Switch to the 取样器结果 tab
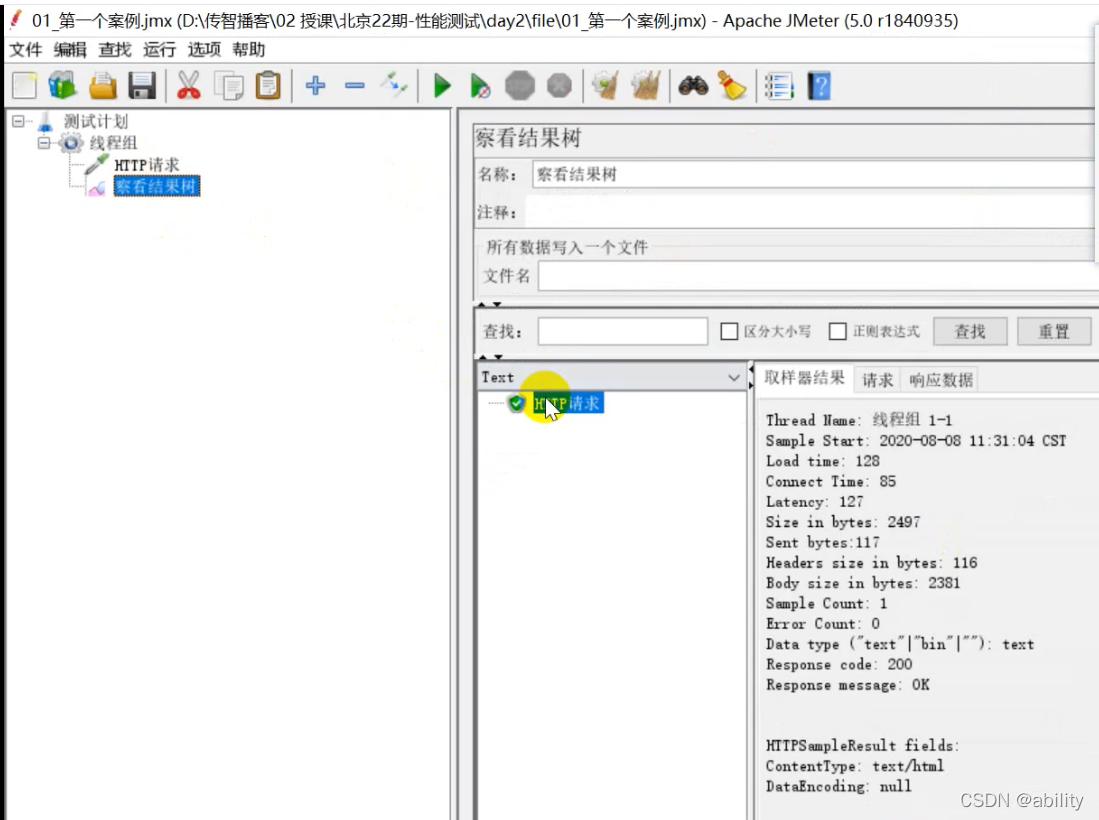Image resolution: width=1099 pixels, height=820 pixels. [804, 378]
